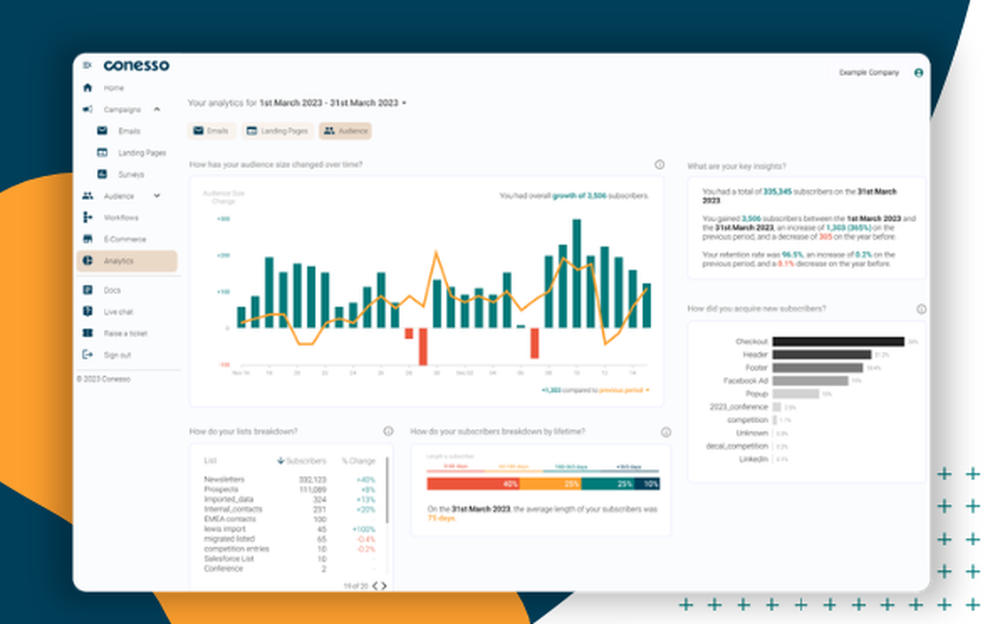Click the Analytics pie chart icon
The height and width of the screenshot is (624, 1000).
(x=88, y=260)
